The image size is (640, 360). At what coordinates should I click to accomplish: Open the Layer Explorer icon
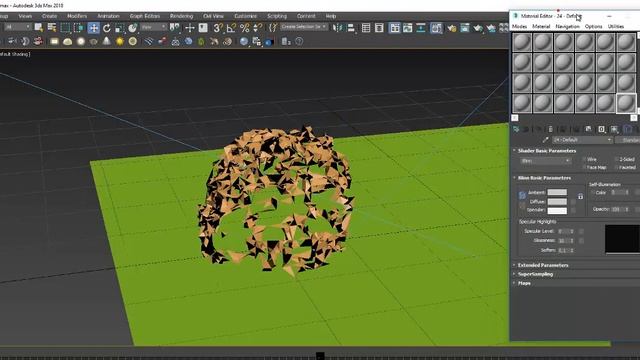point(379,28)
